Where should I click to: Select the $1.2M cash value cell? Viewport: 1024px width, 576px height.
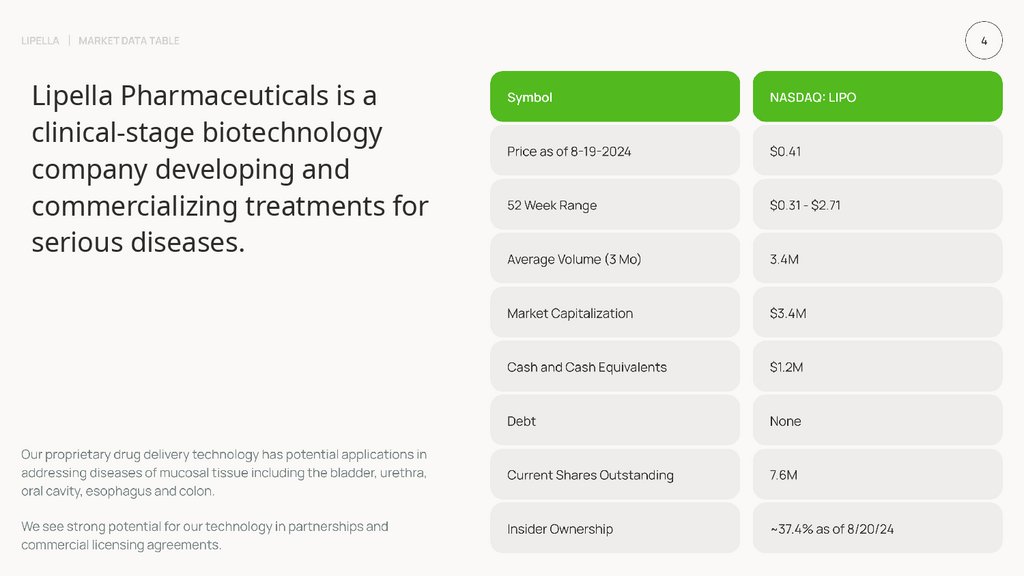[x=877, y=367]
